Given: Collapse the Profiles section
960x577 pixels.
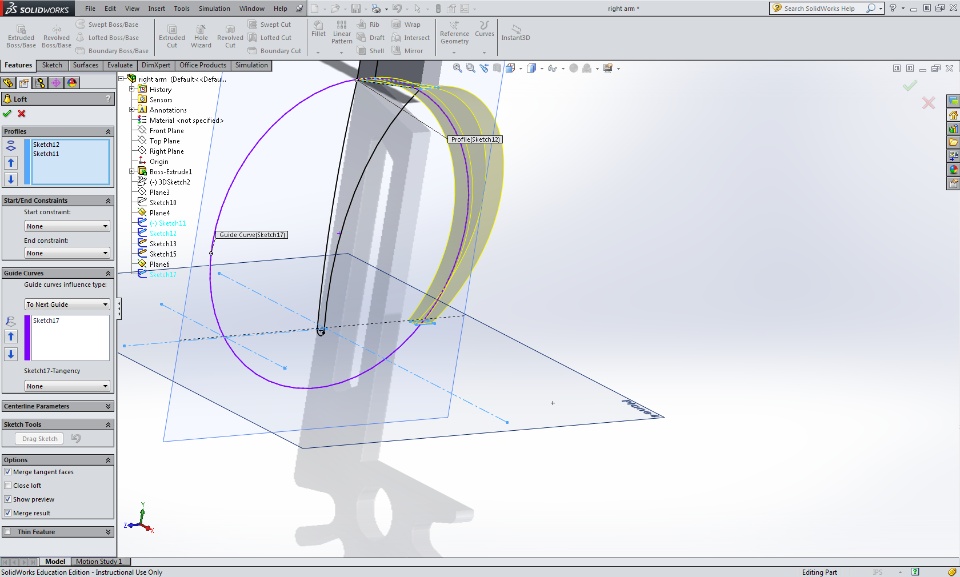Looking at the screenshot, I should tap(108, 131).
